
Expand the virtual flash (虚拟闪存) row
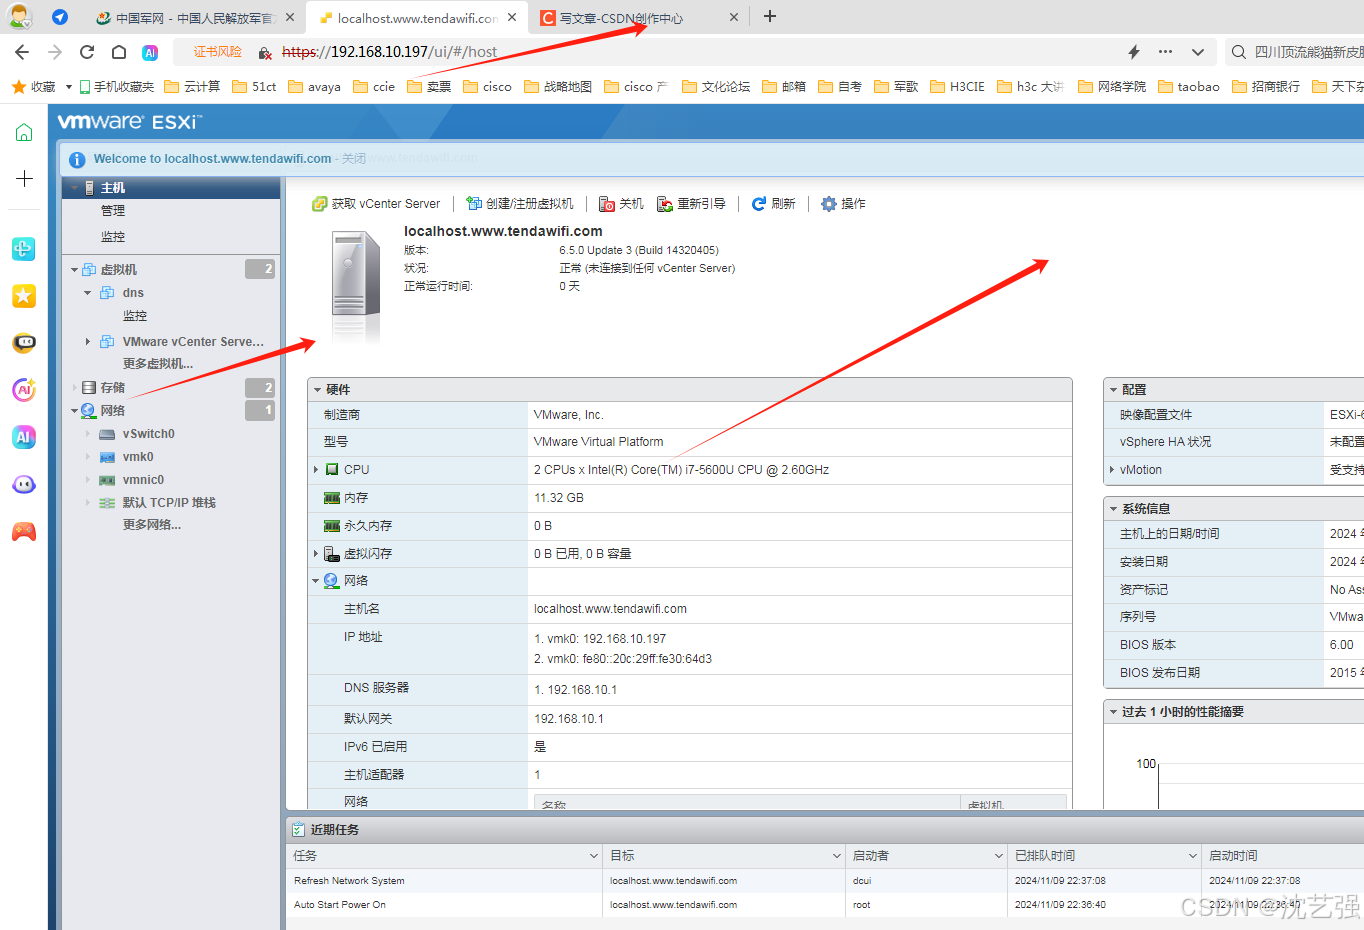[x=316, y=554]
